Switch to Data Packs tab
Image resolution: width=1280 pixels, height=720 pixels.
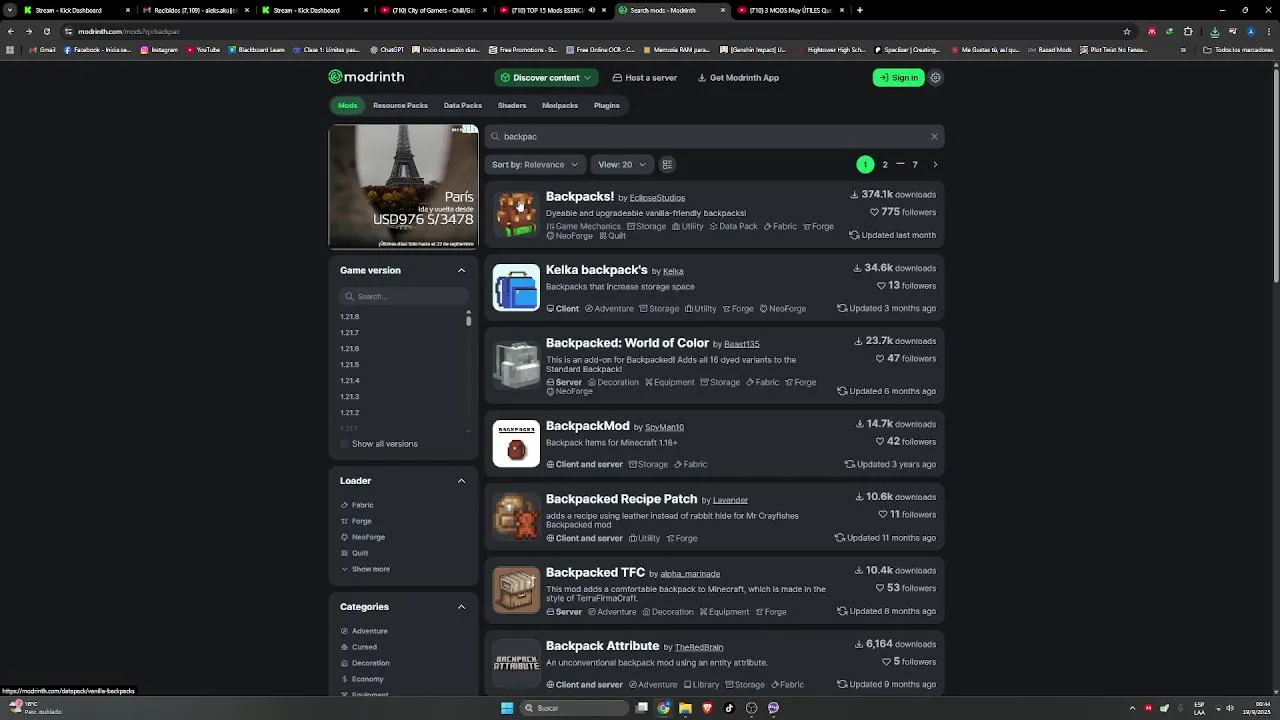click(463, 105)
